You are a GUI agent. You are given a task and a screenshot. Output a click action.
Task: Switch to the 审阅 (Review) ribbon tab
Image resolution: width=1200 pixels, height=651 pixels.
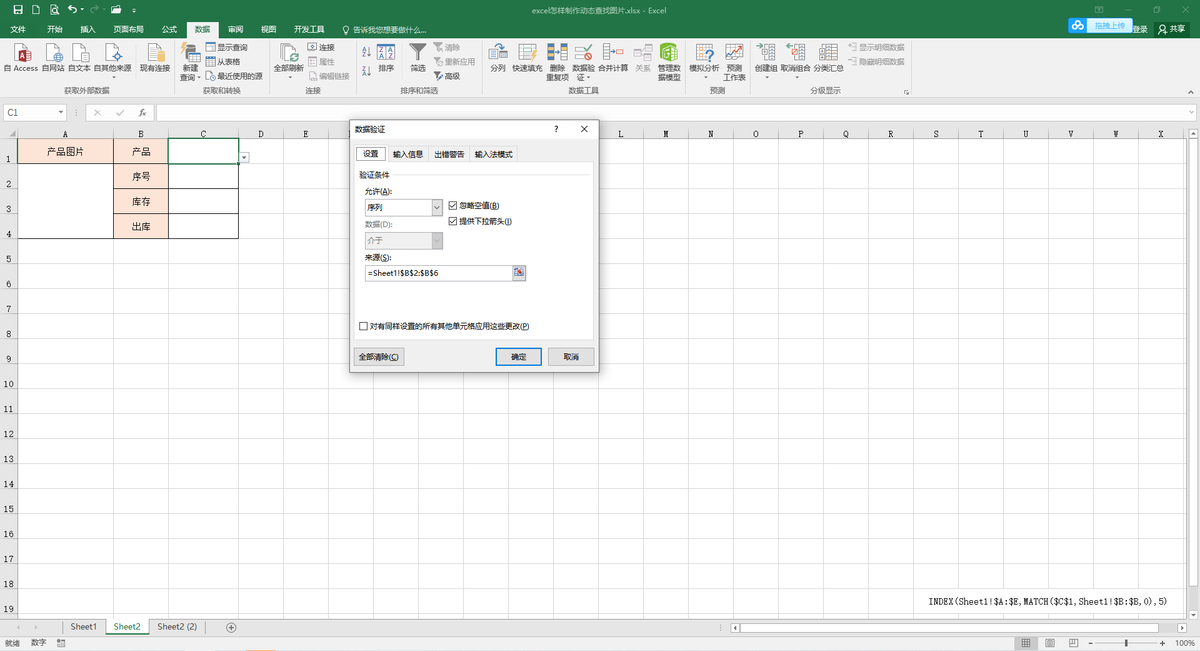tap(235, 29)
